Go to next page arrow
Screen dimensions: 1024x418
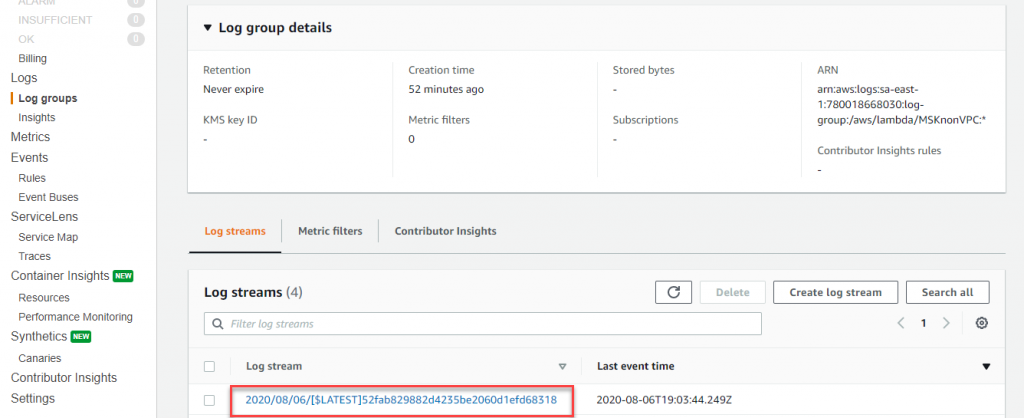pyautogui.click(x=946, y=323)
